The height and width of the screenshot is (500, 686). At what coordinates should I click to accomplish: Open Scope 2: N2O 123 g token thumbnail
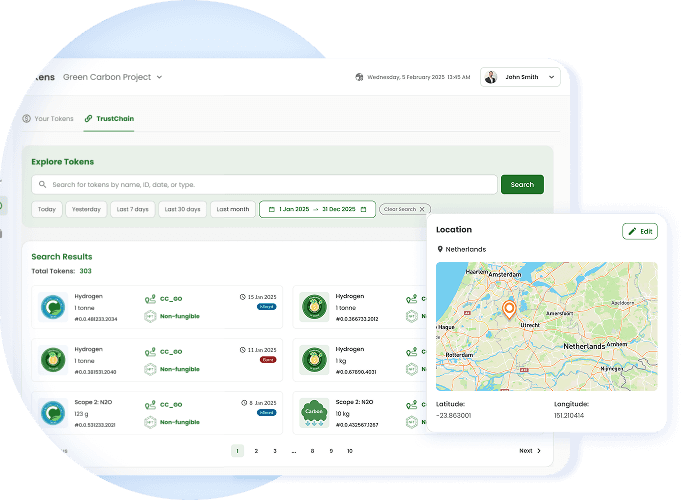[x=53, y=413]
